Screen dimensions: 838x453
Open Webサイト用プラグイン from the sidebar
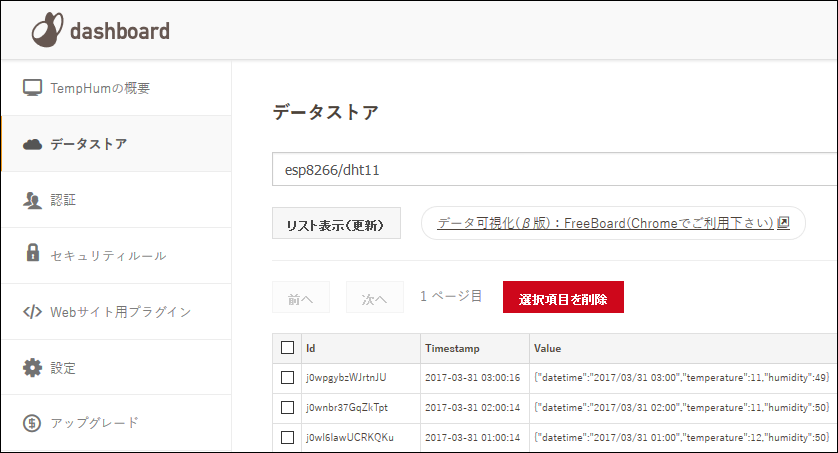pos(117,312)
